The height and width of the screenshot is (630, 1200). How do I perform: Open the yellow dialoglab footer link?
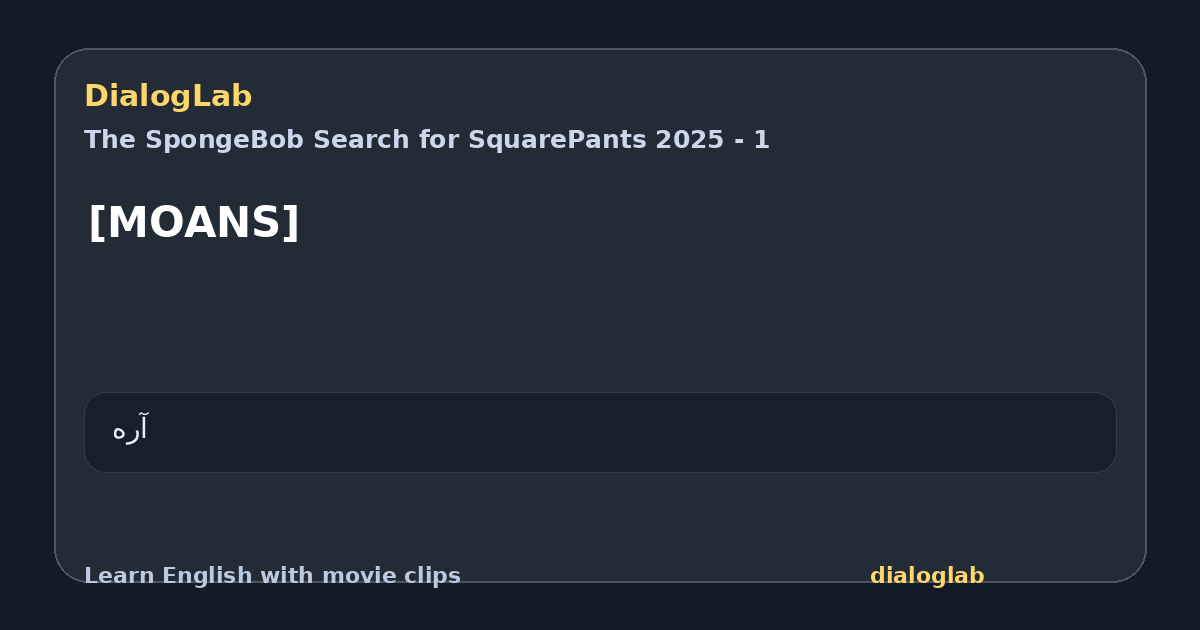927,576
